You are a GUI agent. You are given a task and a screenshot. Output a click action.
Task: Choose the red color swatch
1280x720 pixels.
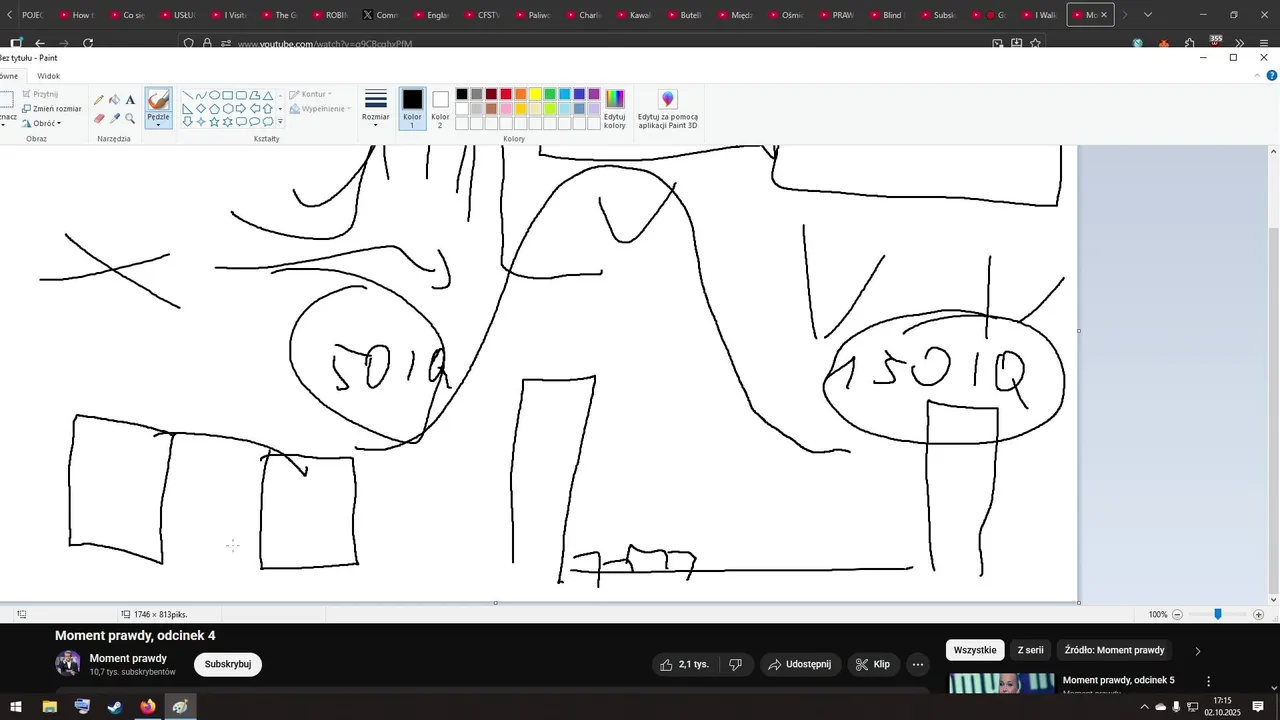coord(506,94)
